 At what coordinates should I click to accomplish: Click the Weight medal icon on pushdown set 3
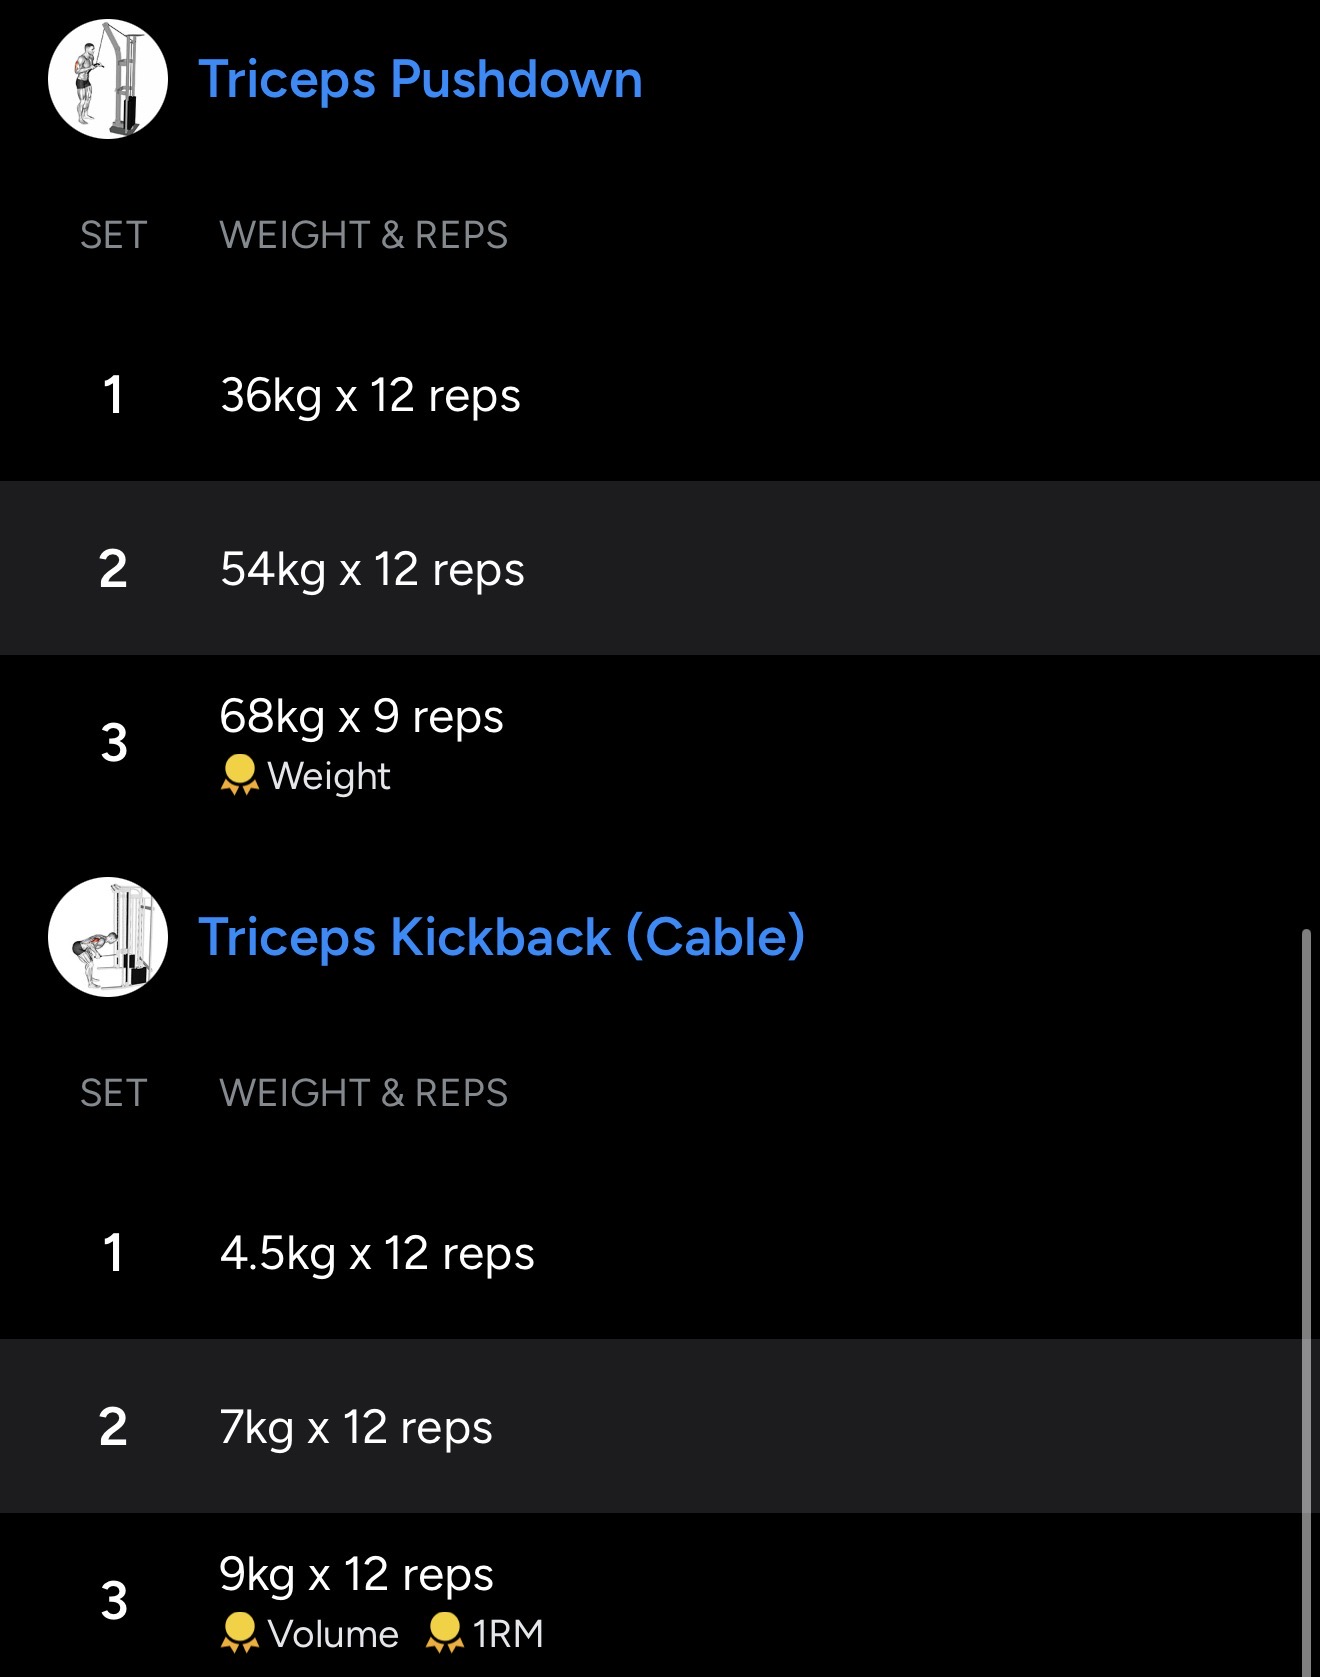239,776
